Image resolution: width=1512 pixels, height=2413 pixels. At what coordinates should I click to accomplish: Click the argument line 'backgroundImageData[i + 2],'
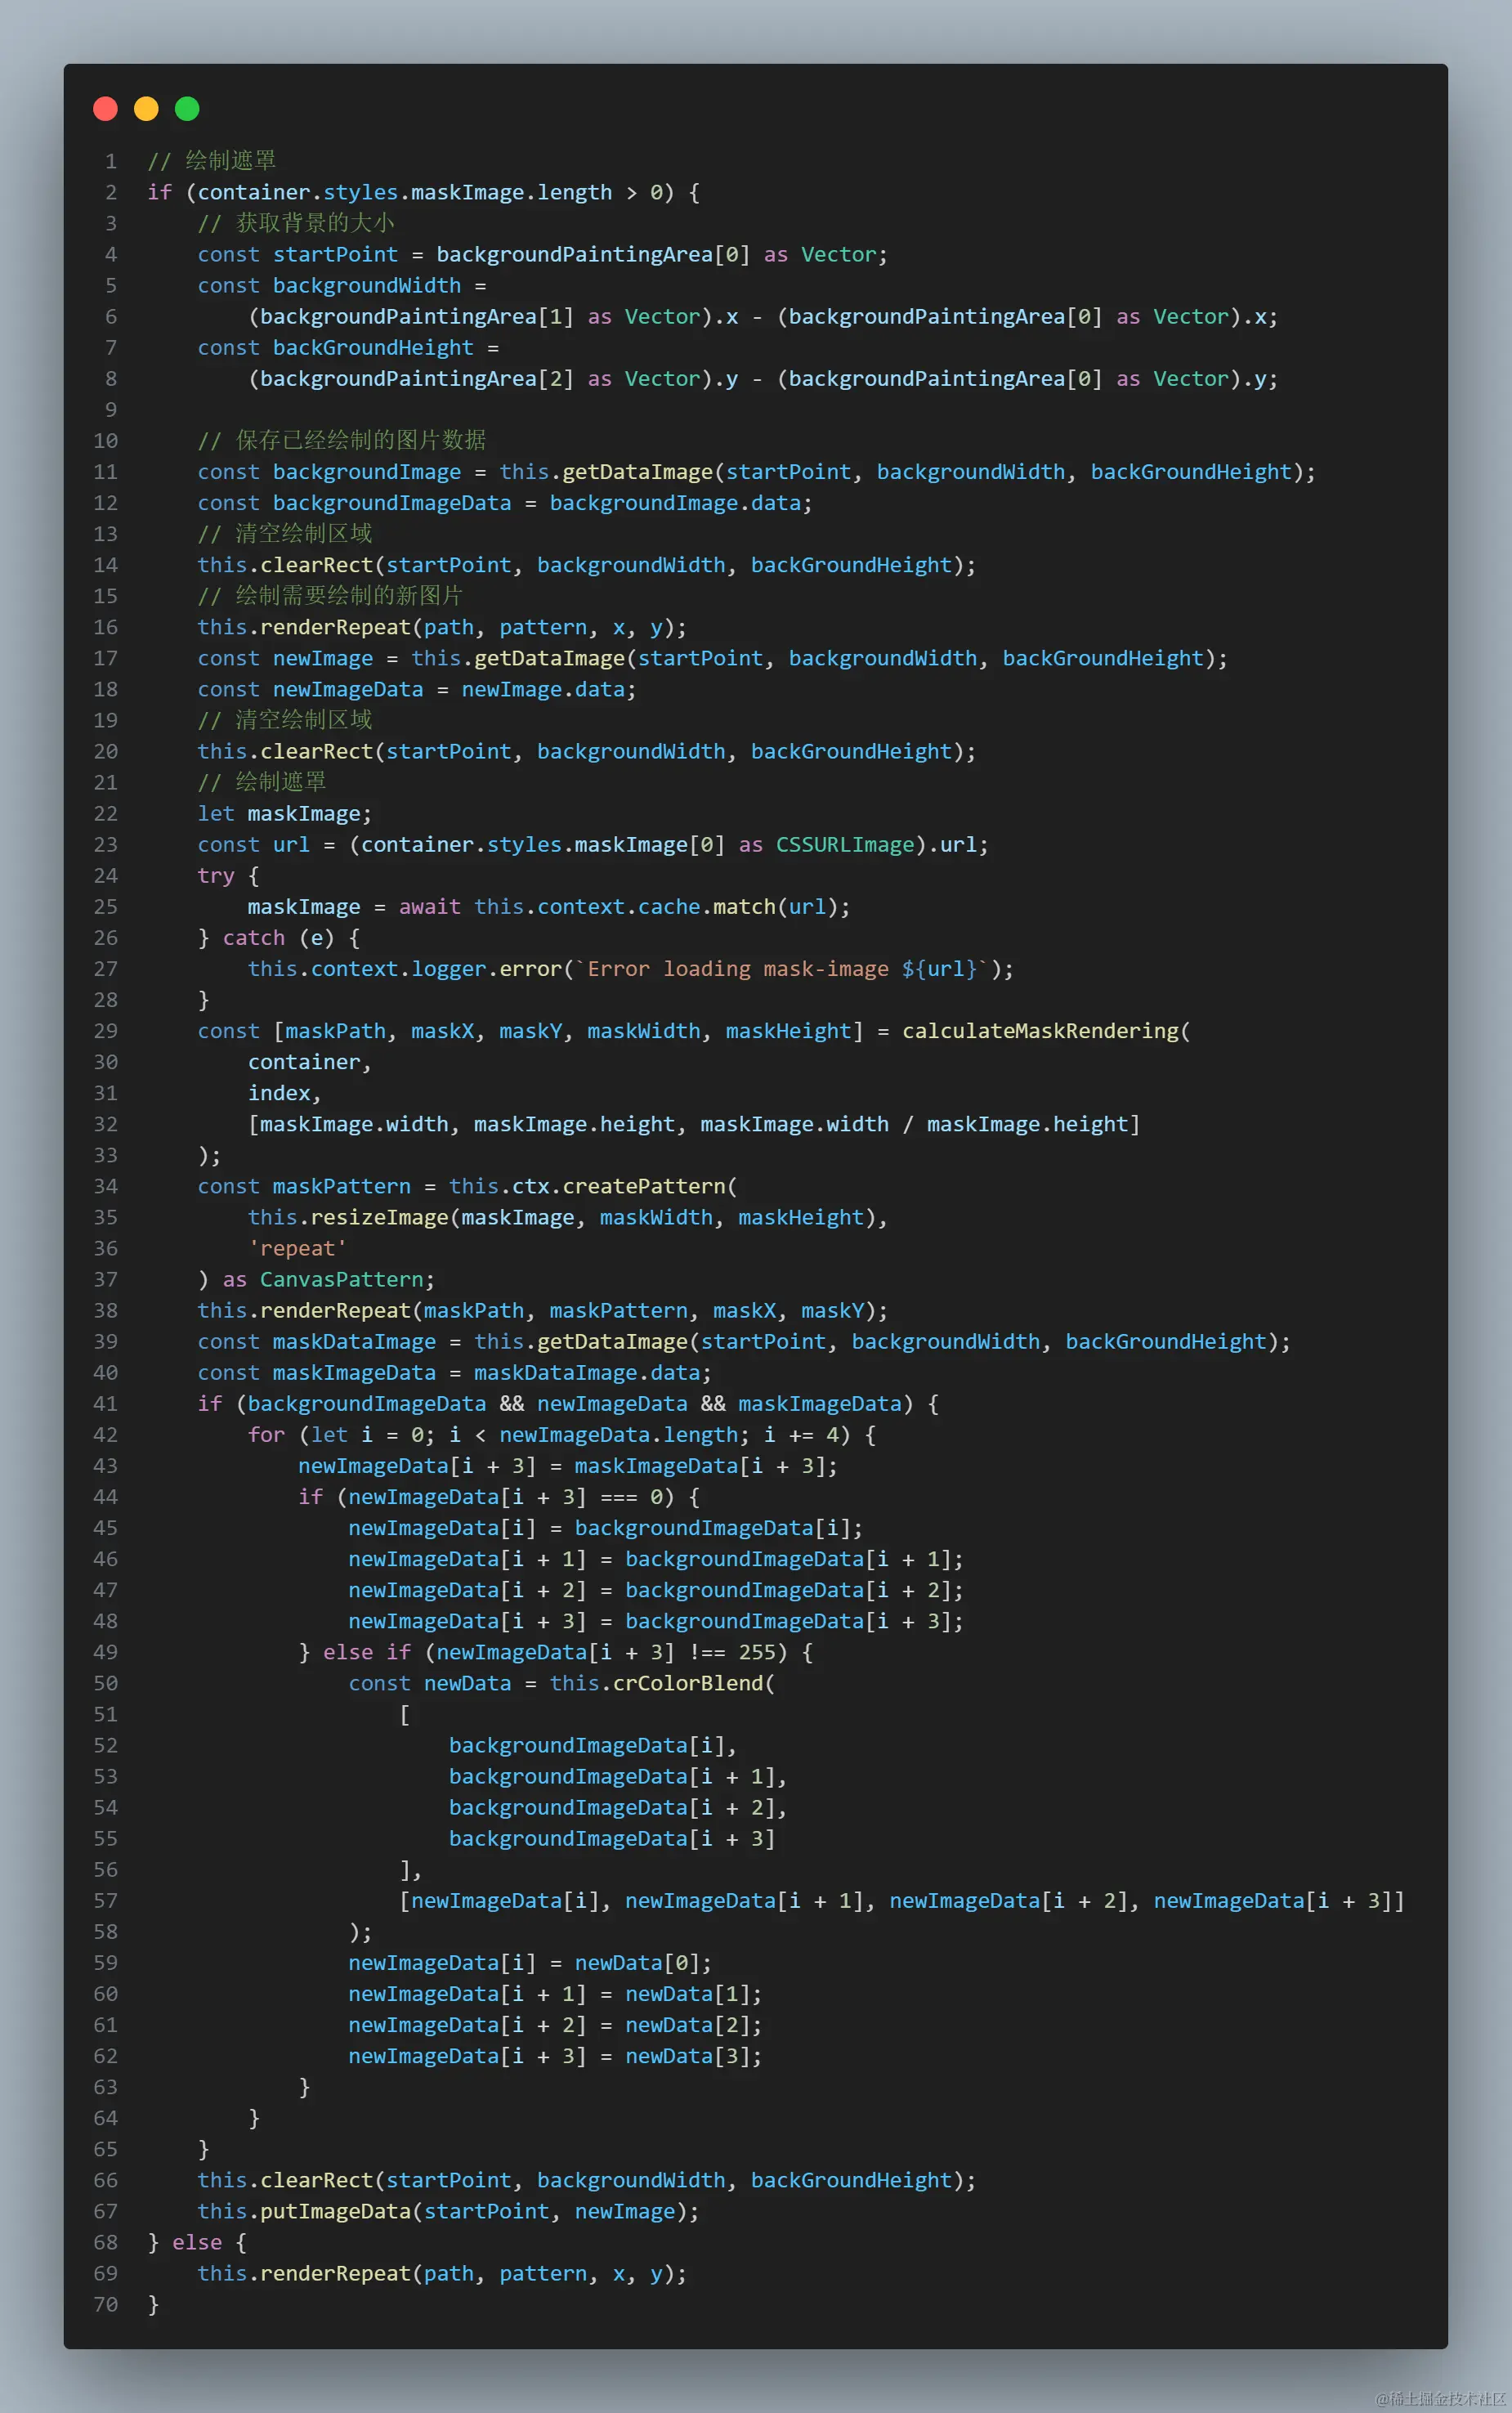pyautogui.click(x=618, y=1807)
